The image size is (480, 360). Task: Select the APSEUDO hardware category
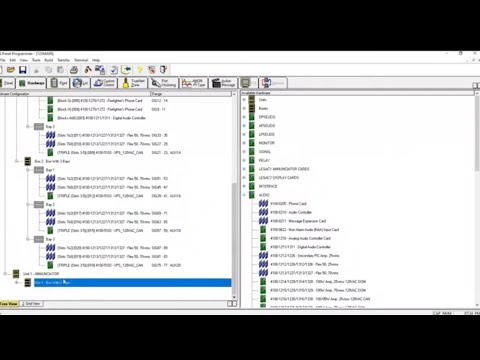[267, 126]
